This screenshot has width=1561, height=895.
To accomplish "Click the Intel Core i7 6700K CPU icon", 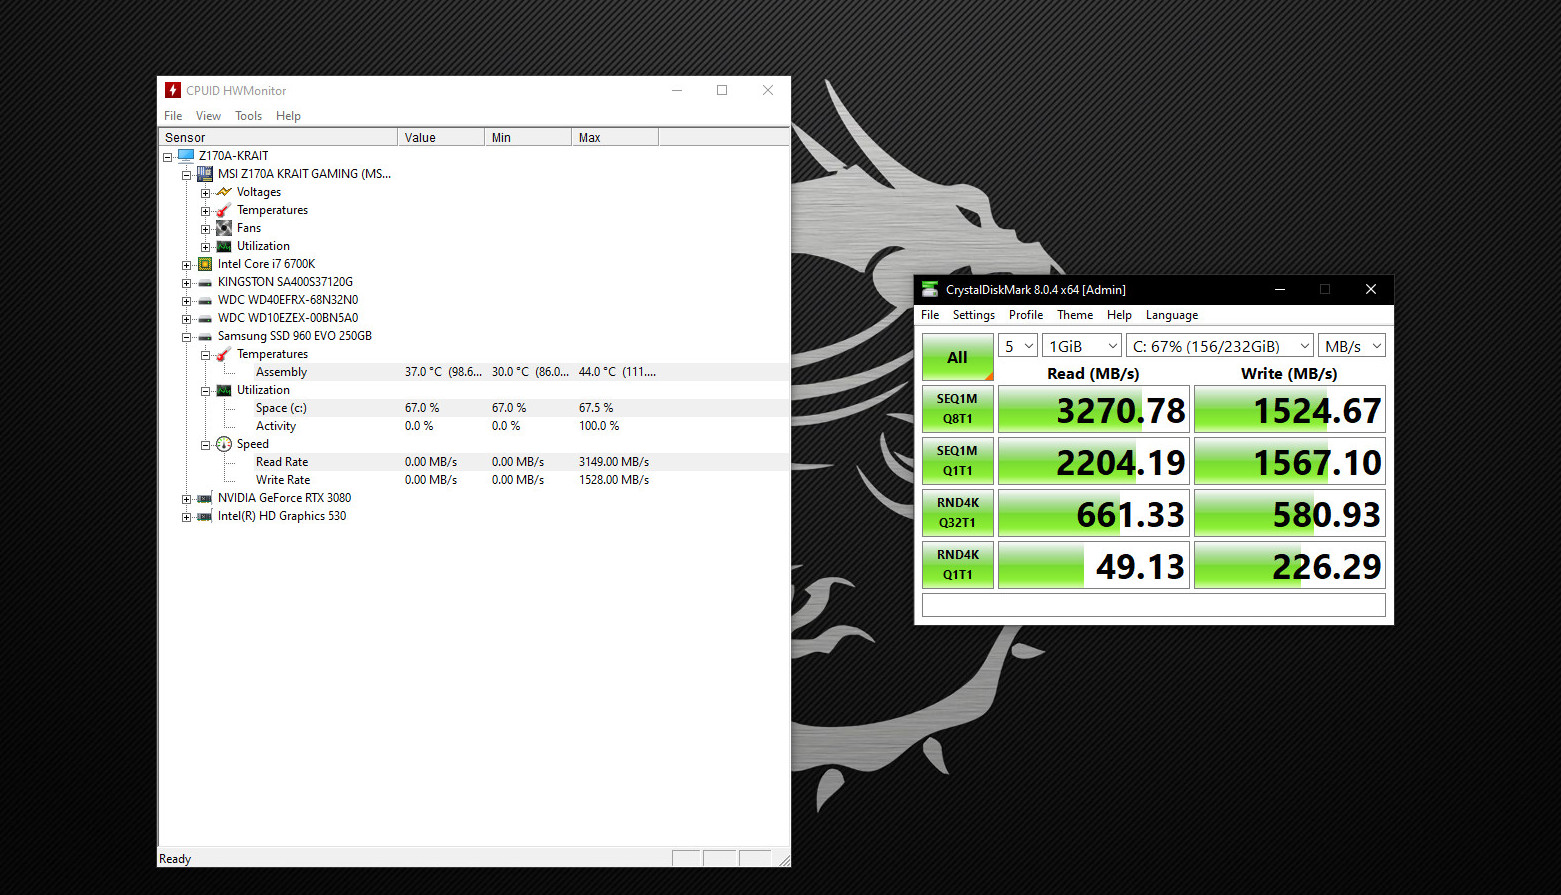I will point(205,264).
